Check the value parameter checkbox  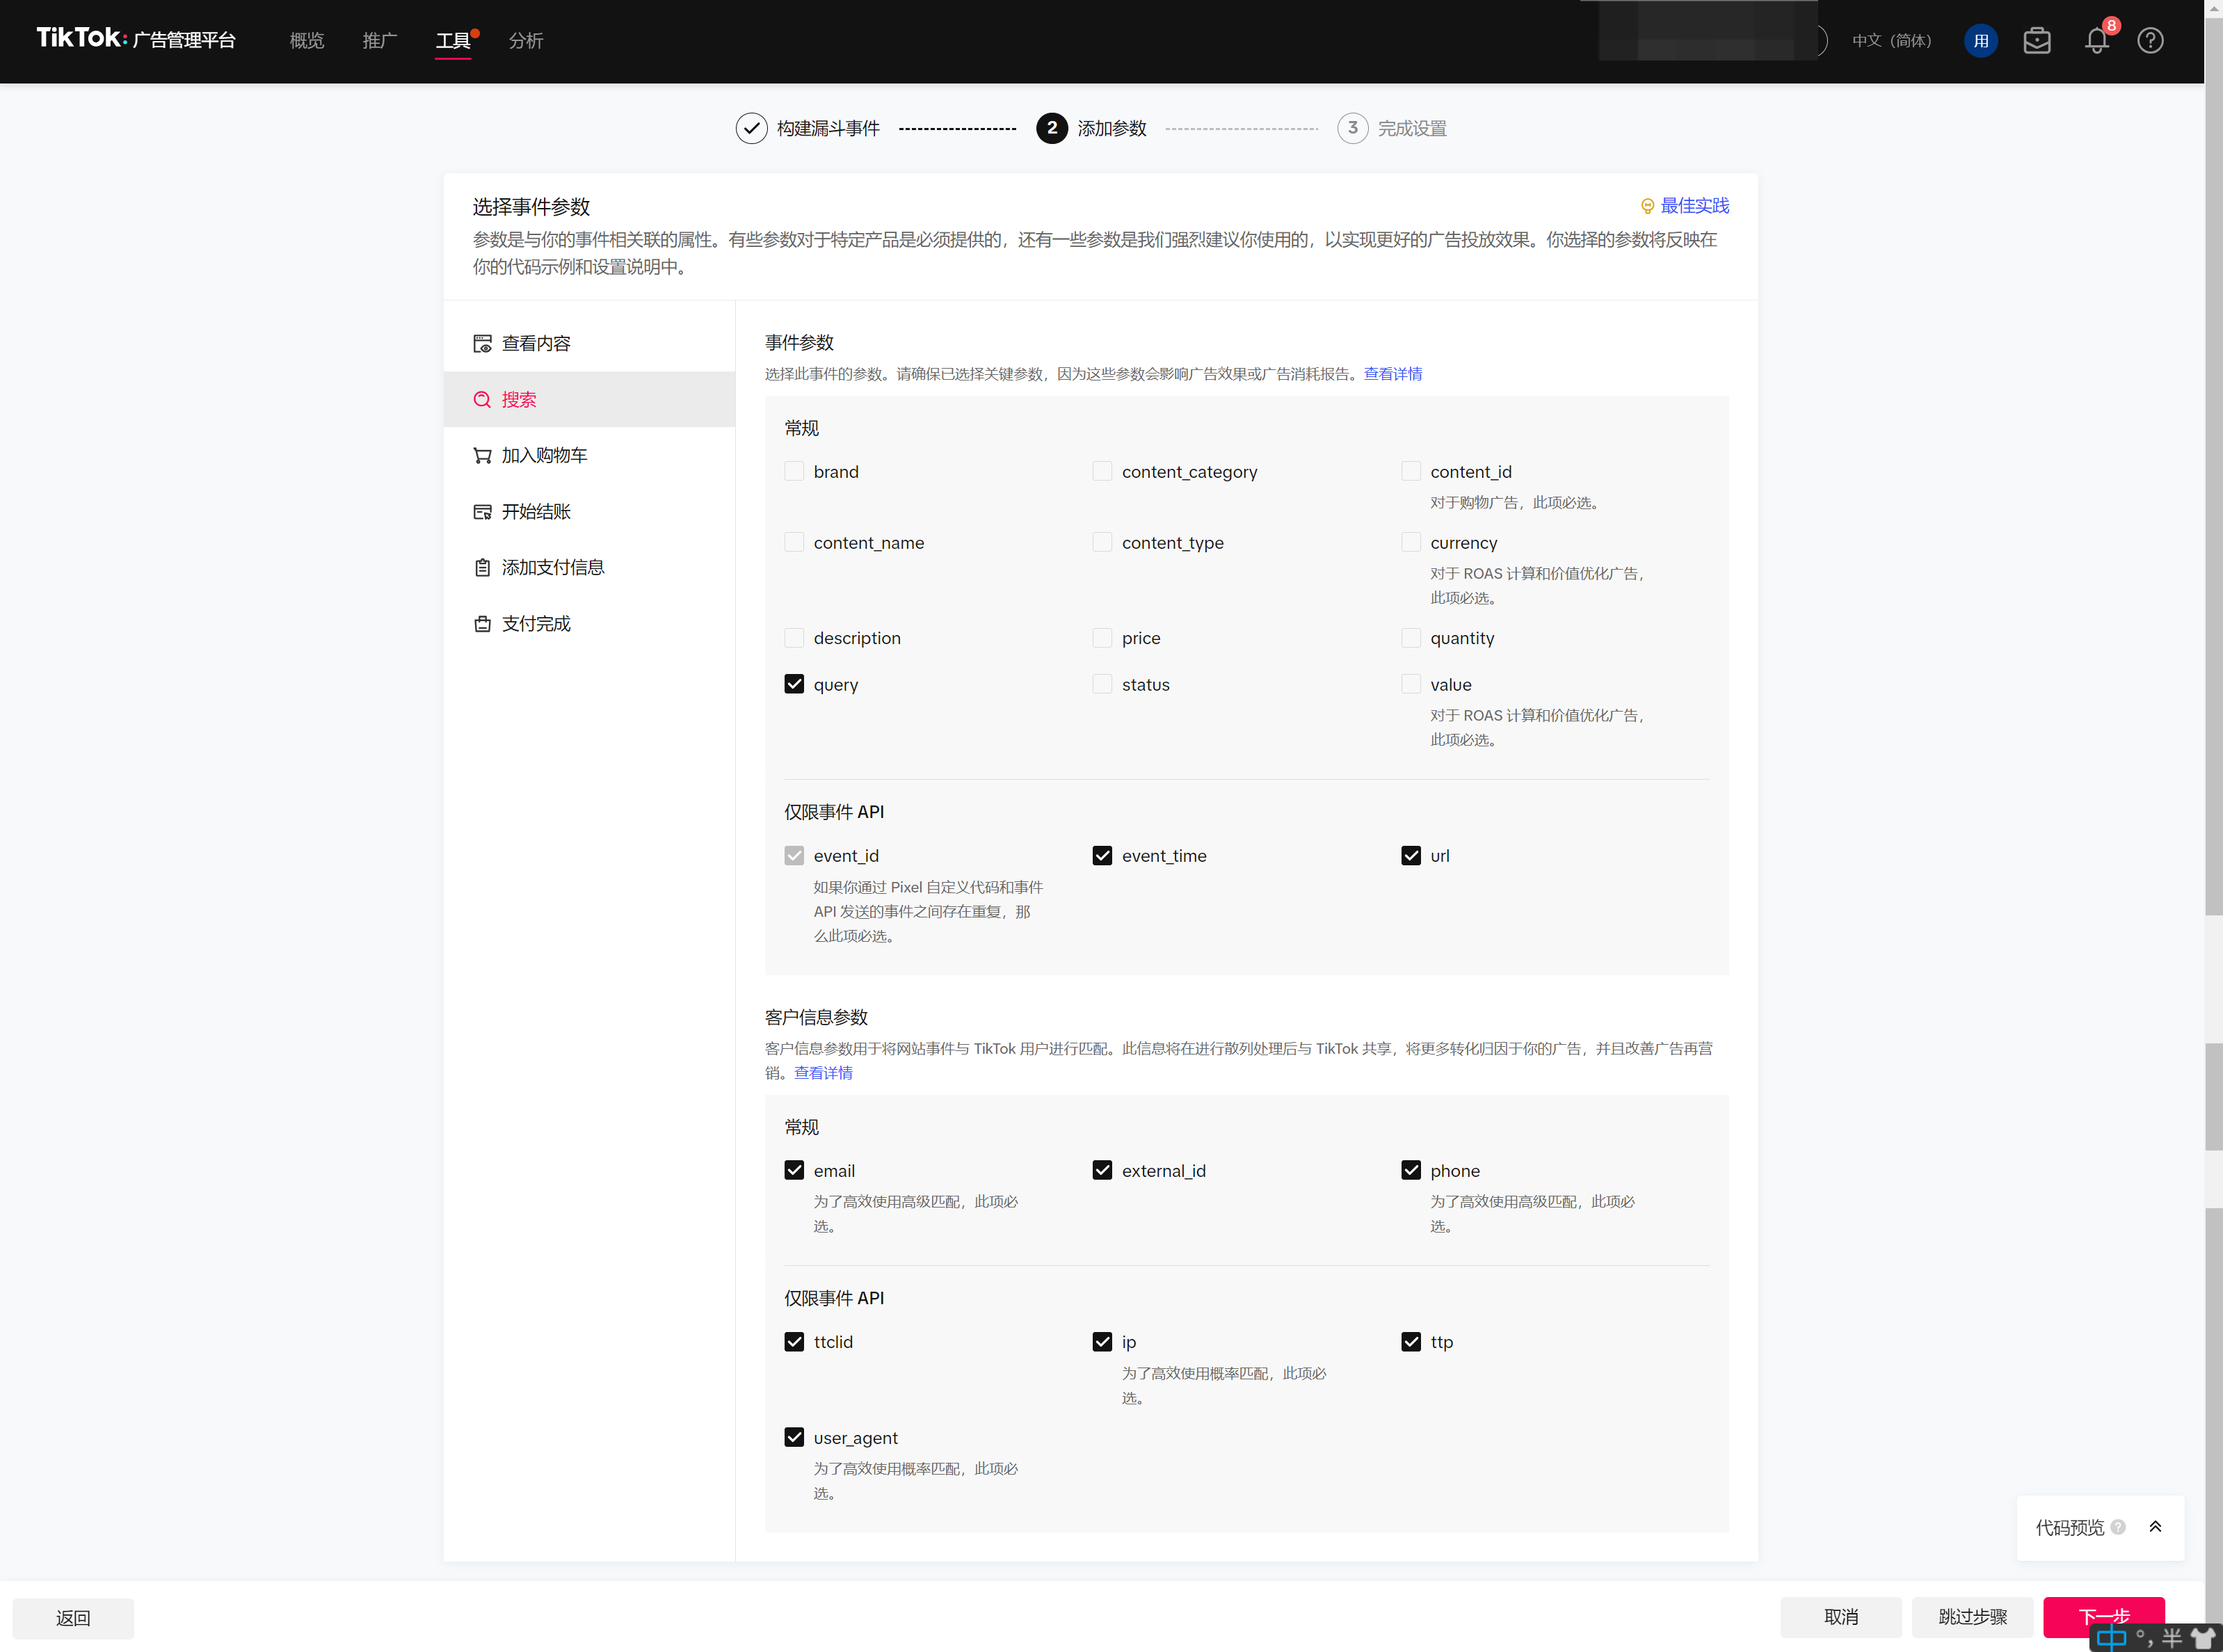1411,684
